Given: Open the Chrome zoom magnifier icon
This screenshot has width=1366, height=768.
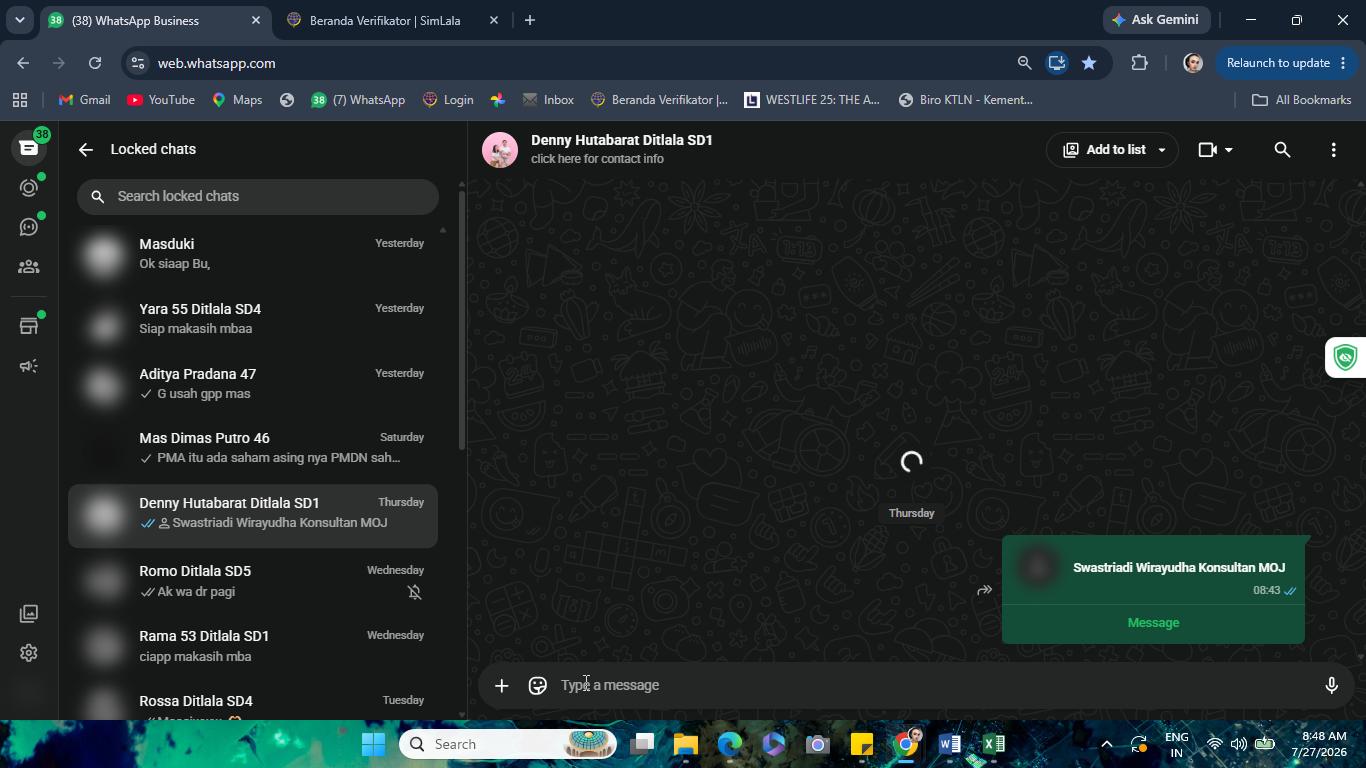Looking at the screenshot, I should (1024, 63).
